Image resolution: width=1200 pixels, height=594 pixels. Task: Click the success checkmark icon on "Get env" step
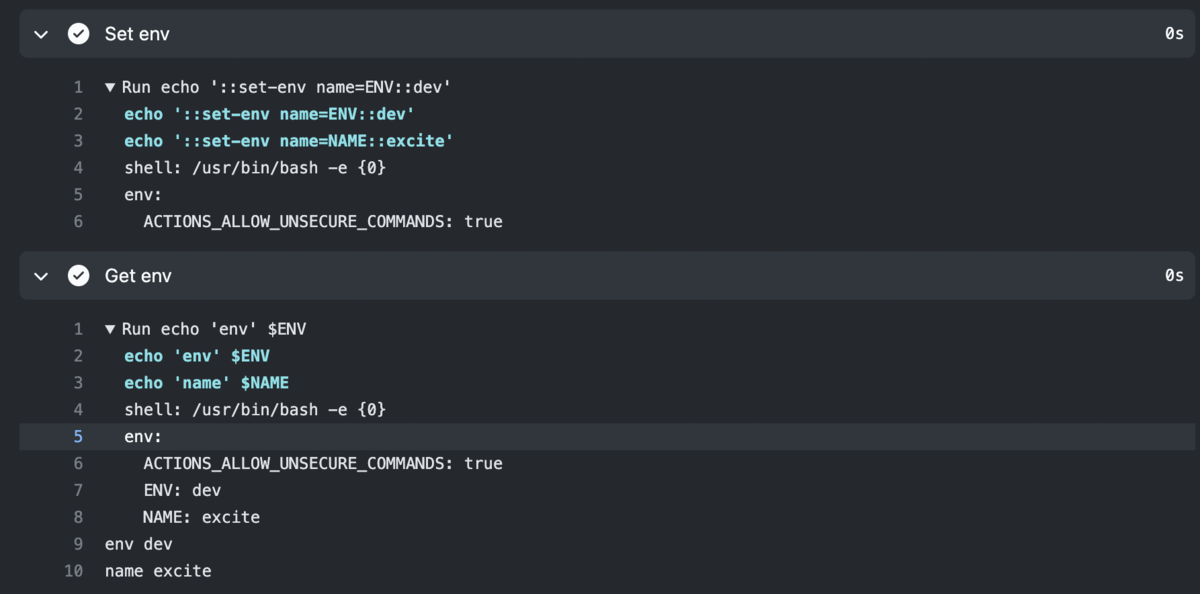point(78,275)
